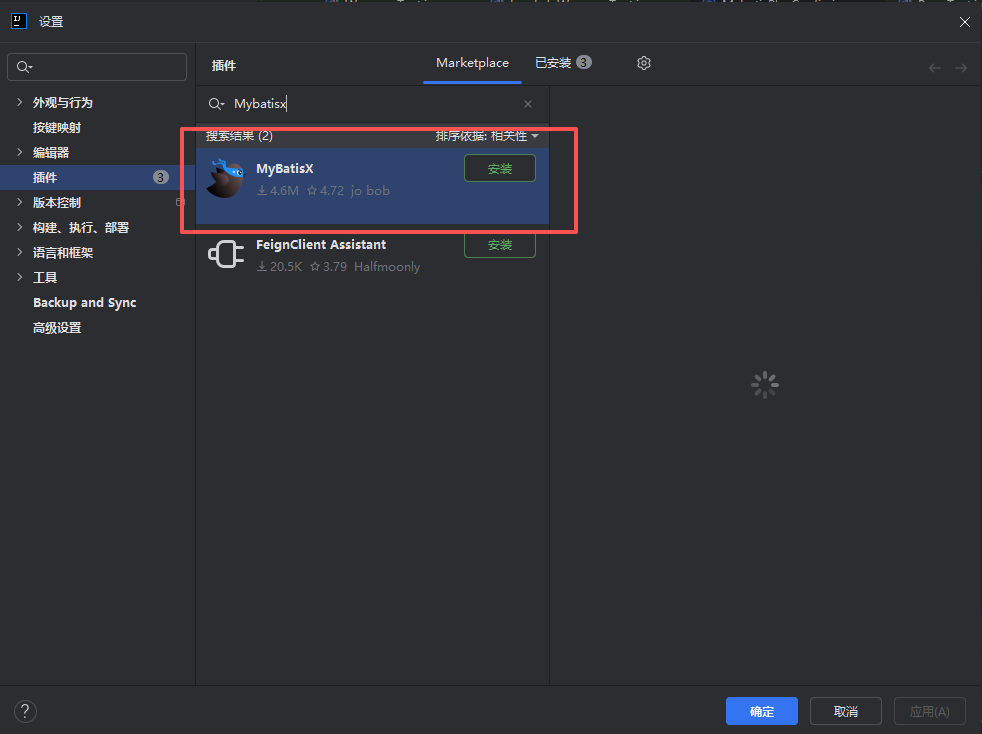Click the 3.79 star rating

pos(328,267)
